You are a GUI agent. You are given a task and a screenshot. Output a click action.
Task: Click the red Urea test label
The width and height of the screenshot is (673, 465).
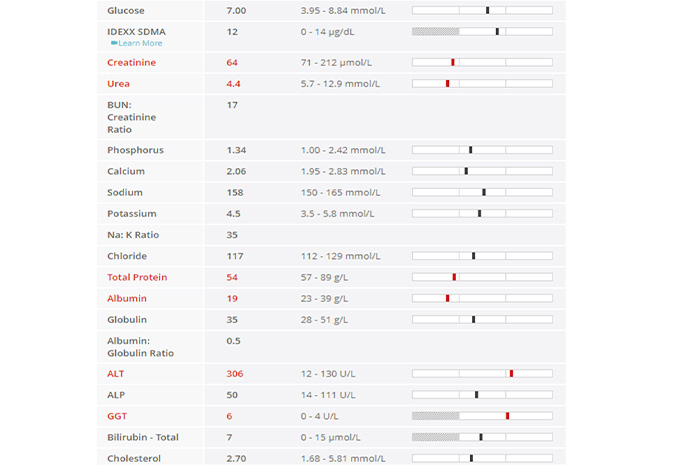[x=118, y=83]
